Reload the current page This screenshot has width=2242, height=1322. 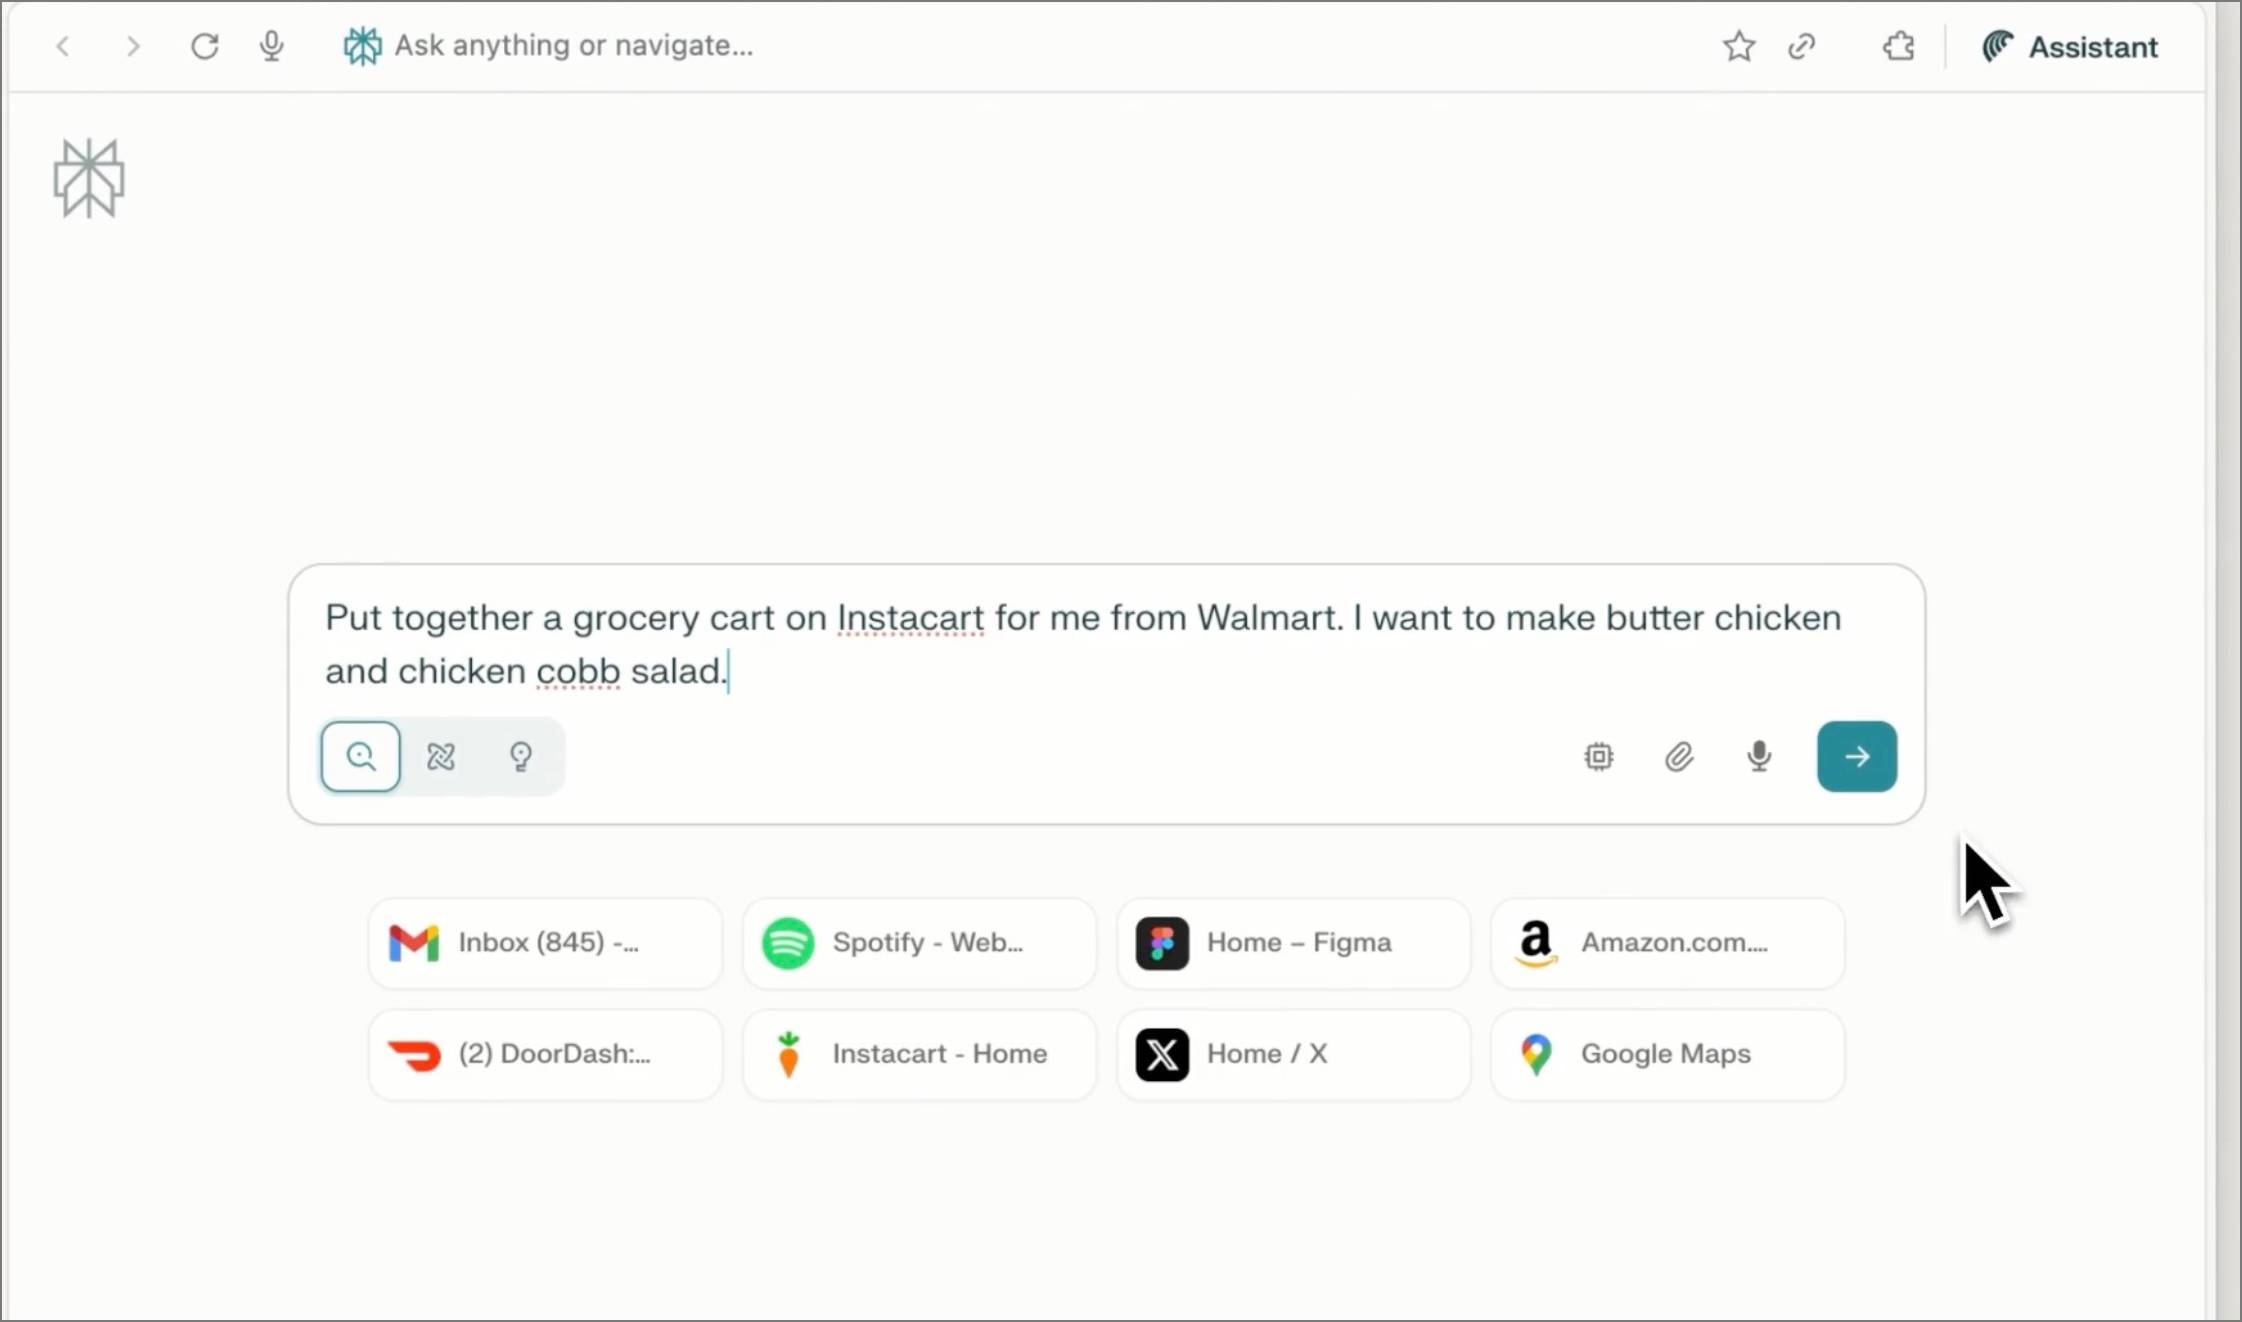(x=204, y=46)
